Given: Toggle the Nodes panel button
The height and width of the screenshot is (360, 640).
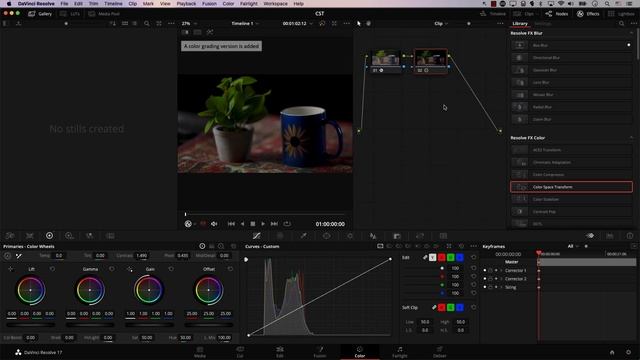Looking at the screenshot, I should [x=557, y=13].
